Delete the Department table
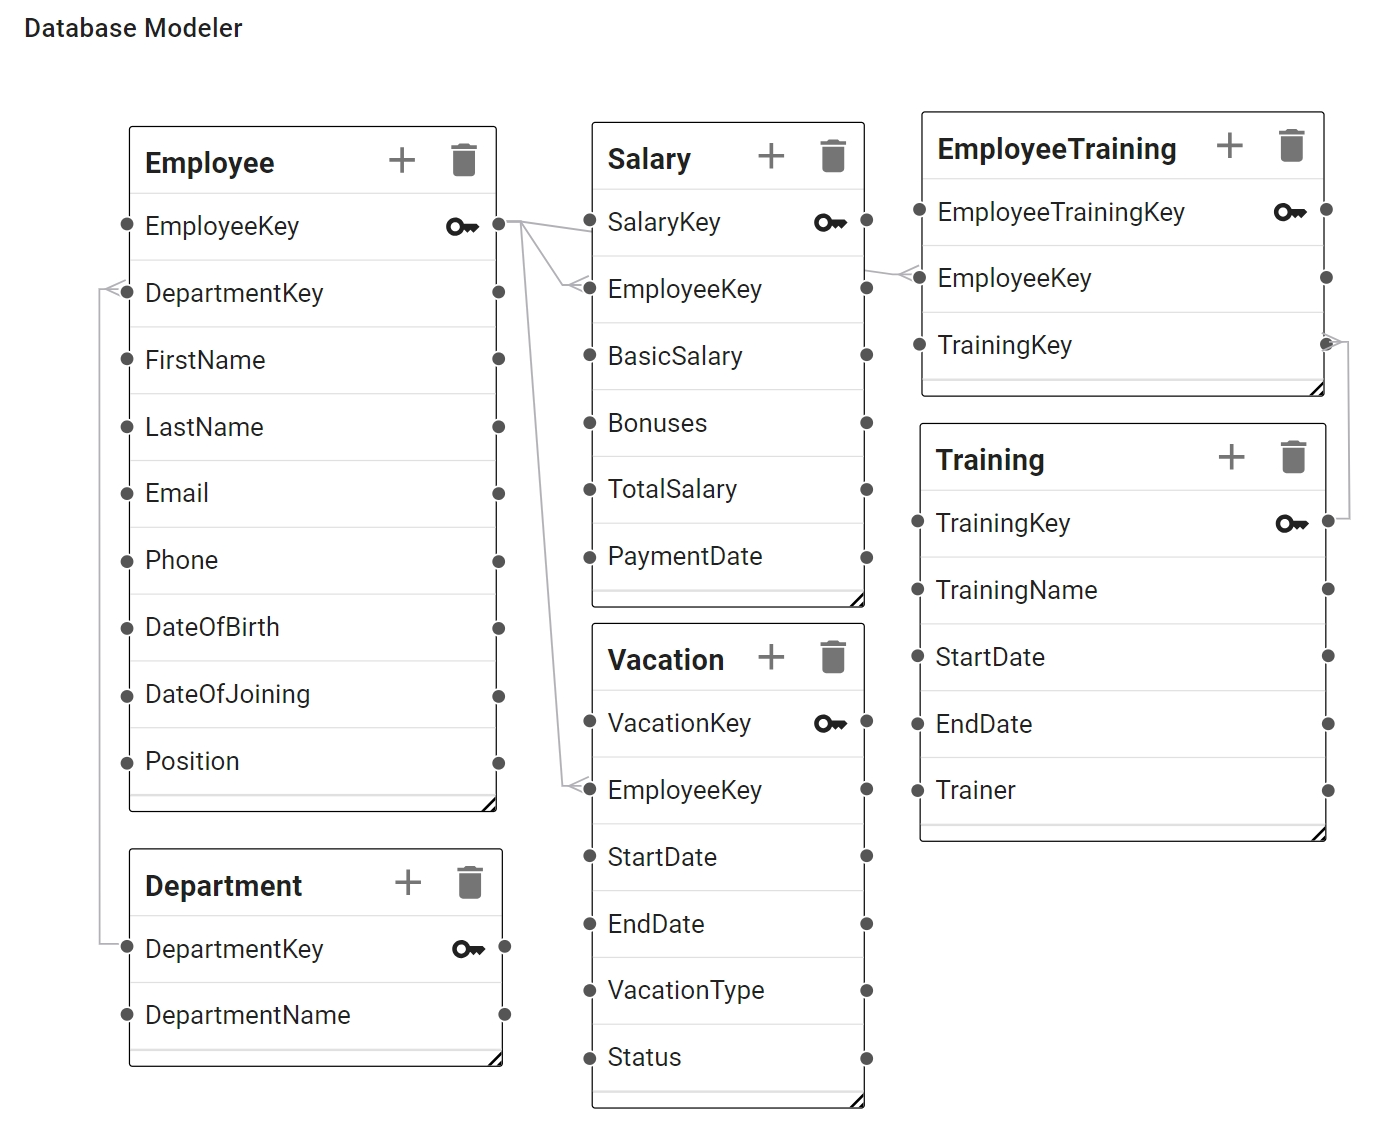 coord(470,883)
